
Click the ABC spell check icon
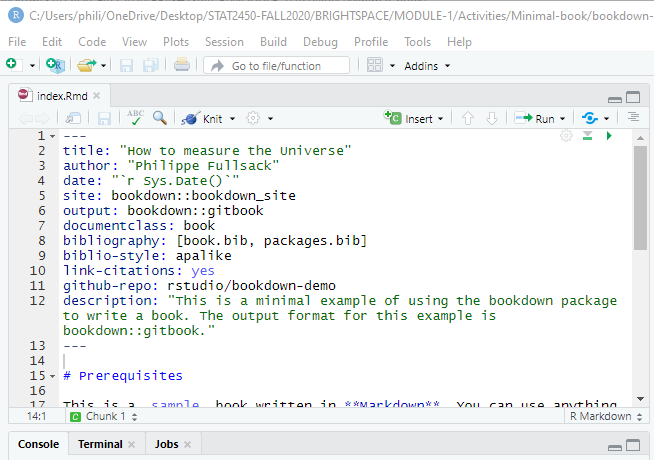point(135,118)
